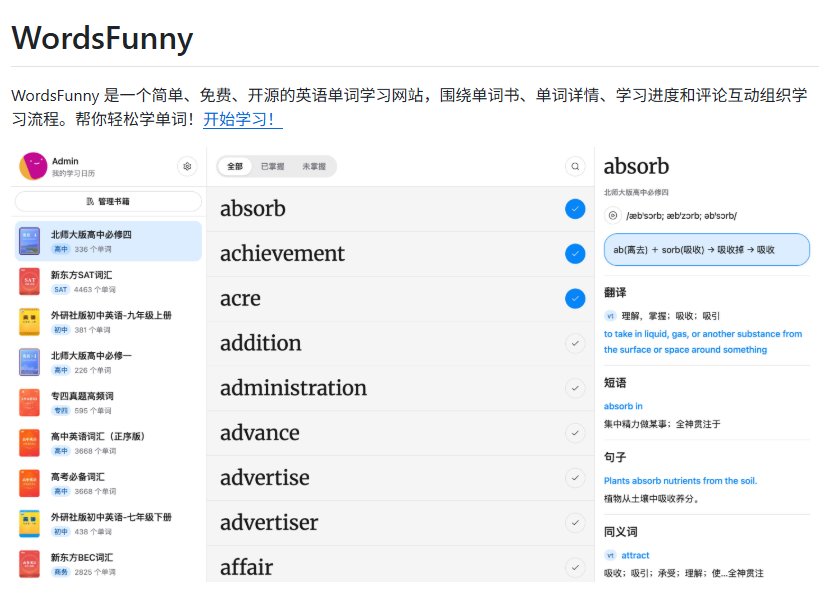Image resolution: width=837 pixels, height=606 pixels.
Task: Click the search magnifier icon
Action: (575, 167)
